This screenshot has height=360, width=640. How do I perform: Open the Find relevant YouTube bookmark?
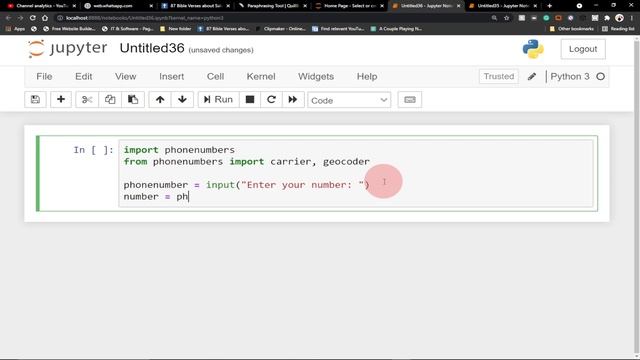click(338, 29)
